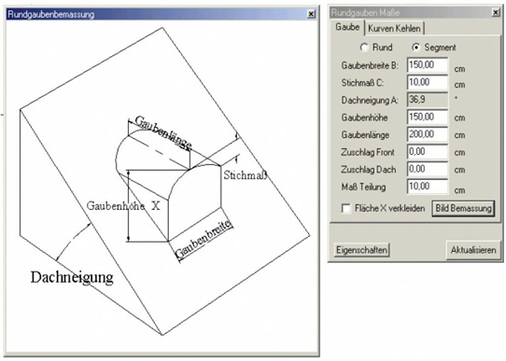Enable Fläche X verkleiden checkbox

(x=346, y=209)
